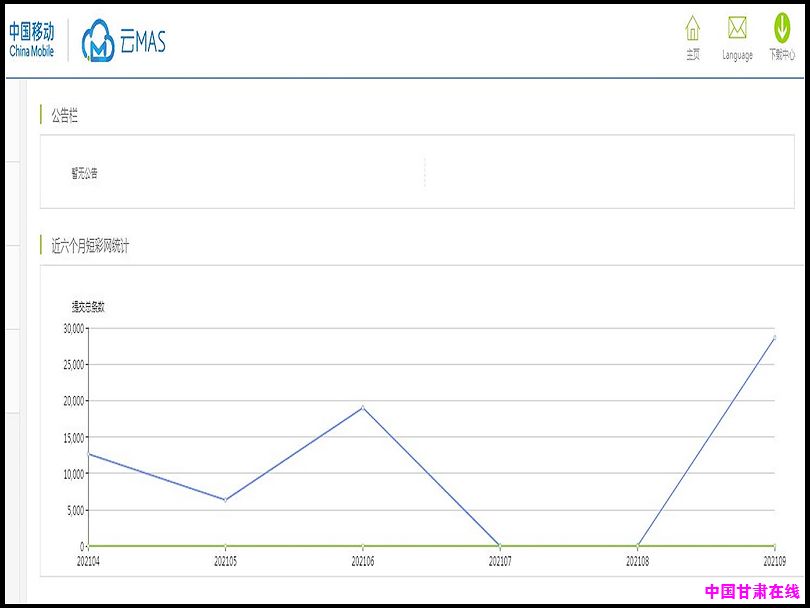Click the 云MAS cloud logo
This screenshot has height=608, width=810.
tap(123, 41)
